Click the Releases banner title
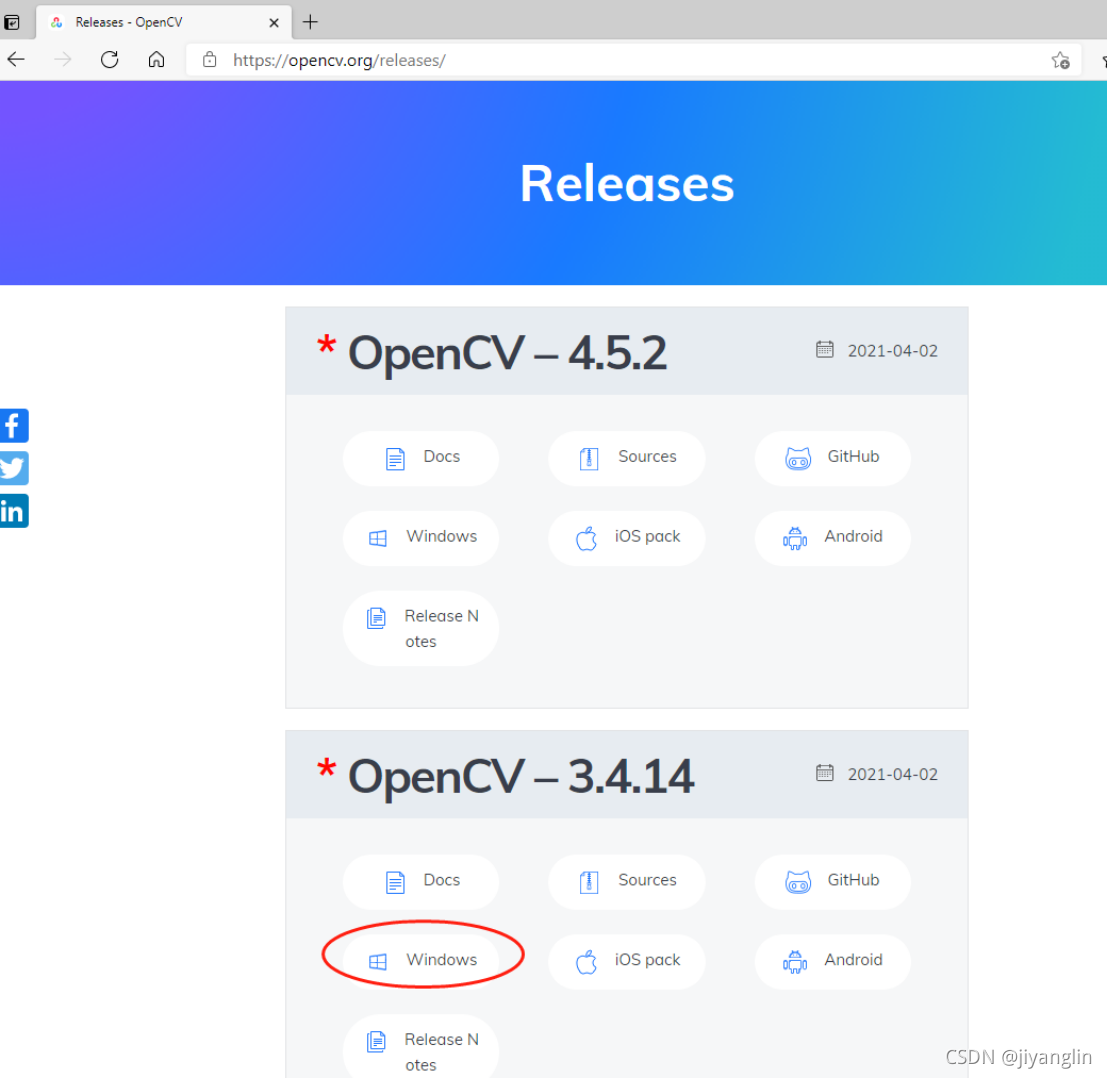Viewport: 1107px width, 1078px height. (627, 184)
